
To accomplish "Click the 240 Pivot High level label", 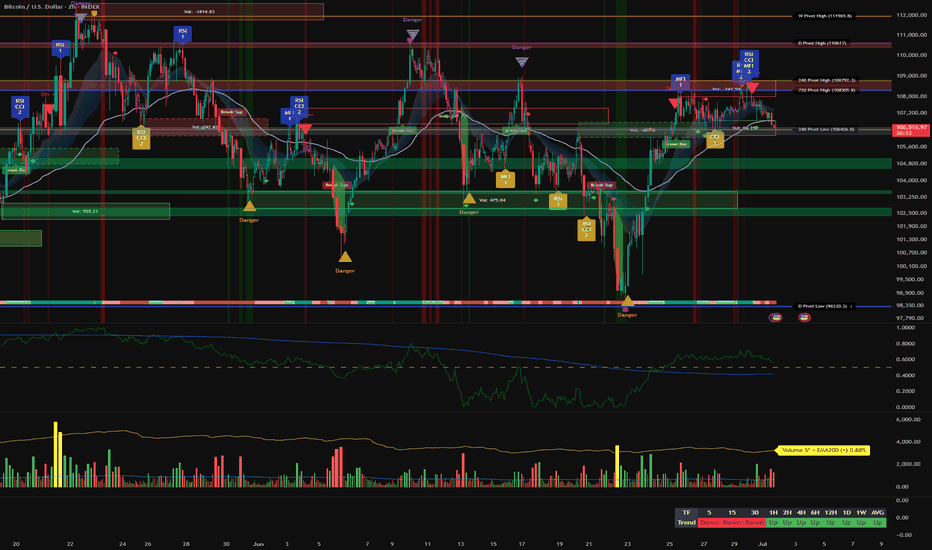I will pyautogui.click(x=826, y=80).
